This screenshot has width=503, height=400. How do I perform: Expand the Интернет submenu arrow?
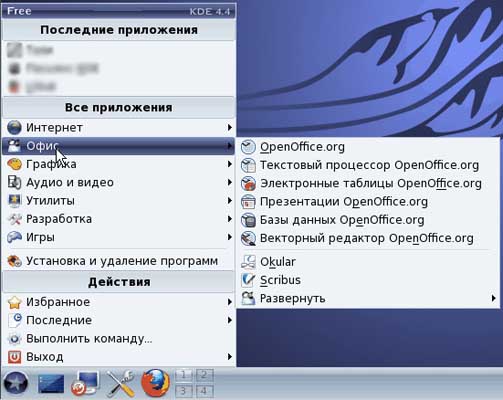coord(229,127)
